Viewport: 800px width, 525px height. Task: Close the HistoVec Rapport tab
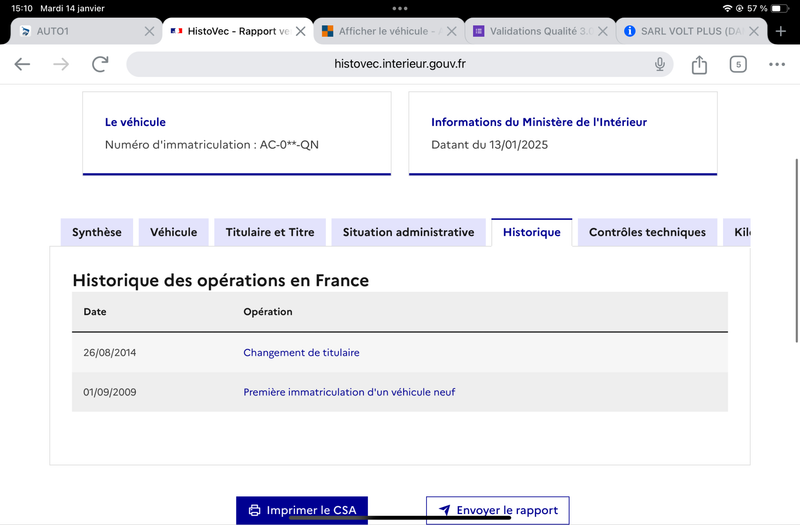click(x=301, y=31)
